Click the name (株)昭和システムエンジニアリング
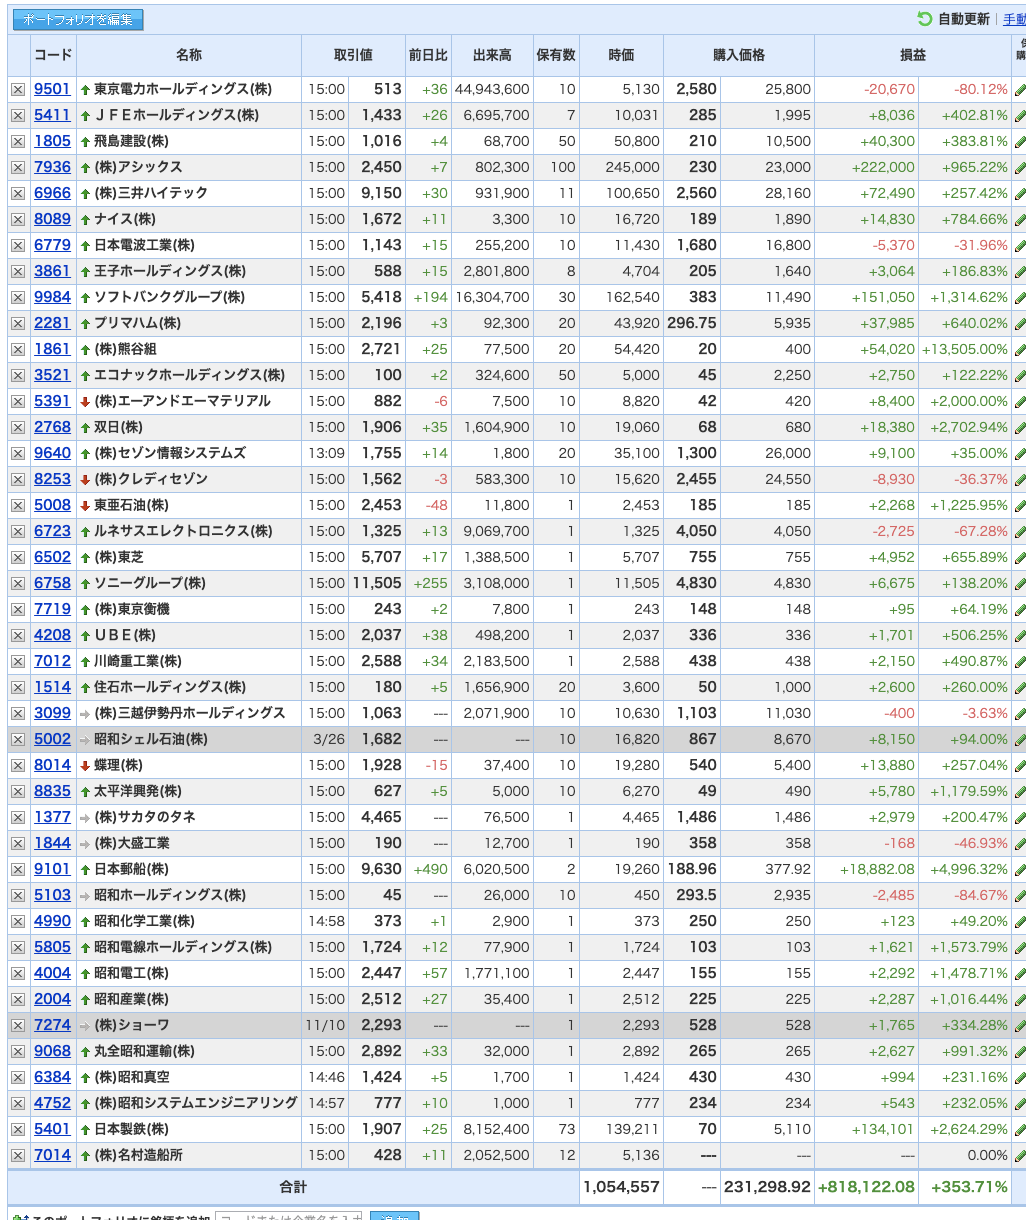Image resolution: width=1026 pixels, height=1220 pixels. click(x=196, y=1103)
